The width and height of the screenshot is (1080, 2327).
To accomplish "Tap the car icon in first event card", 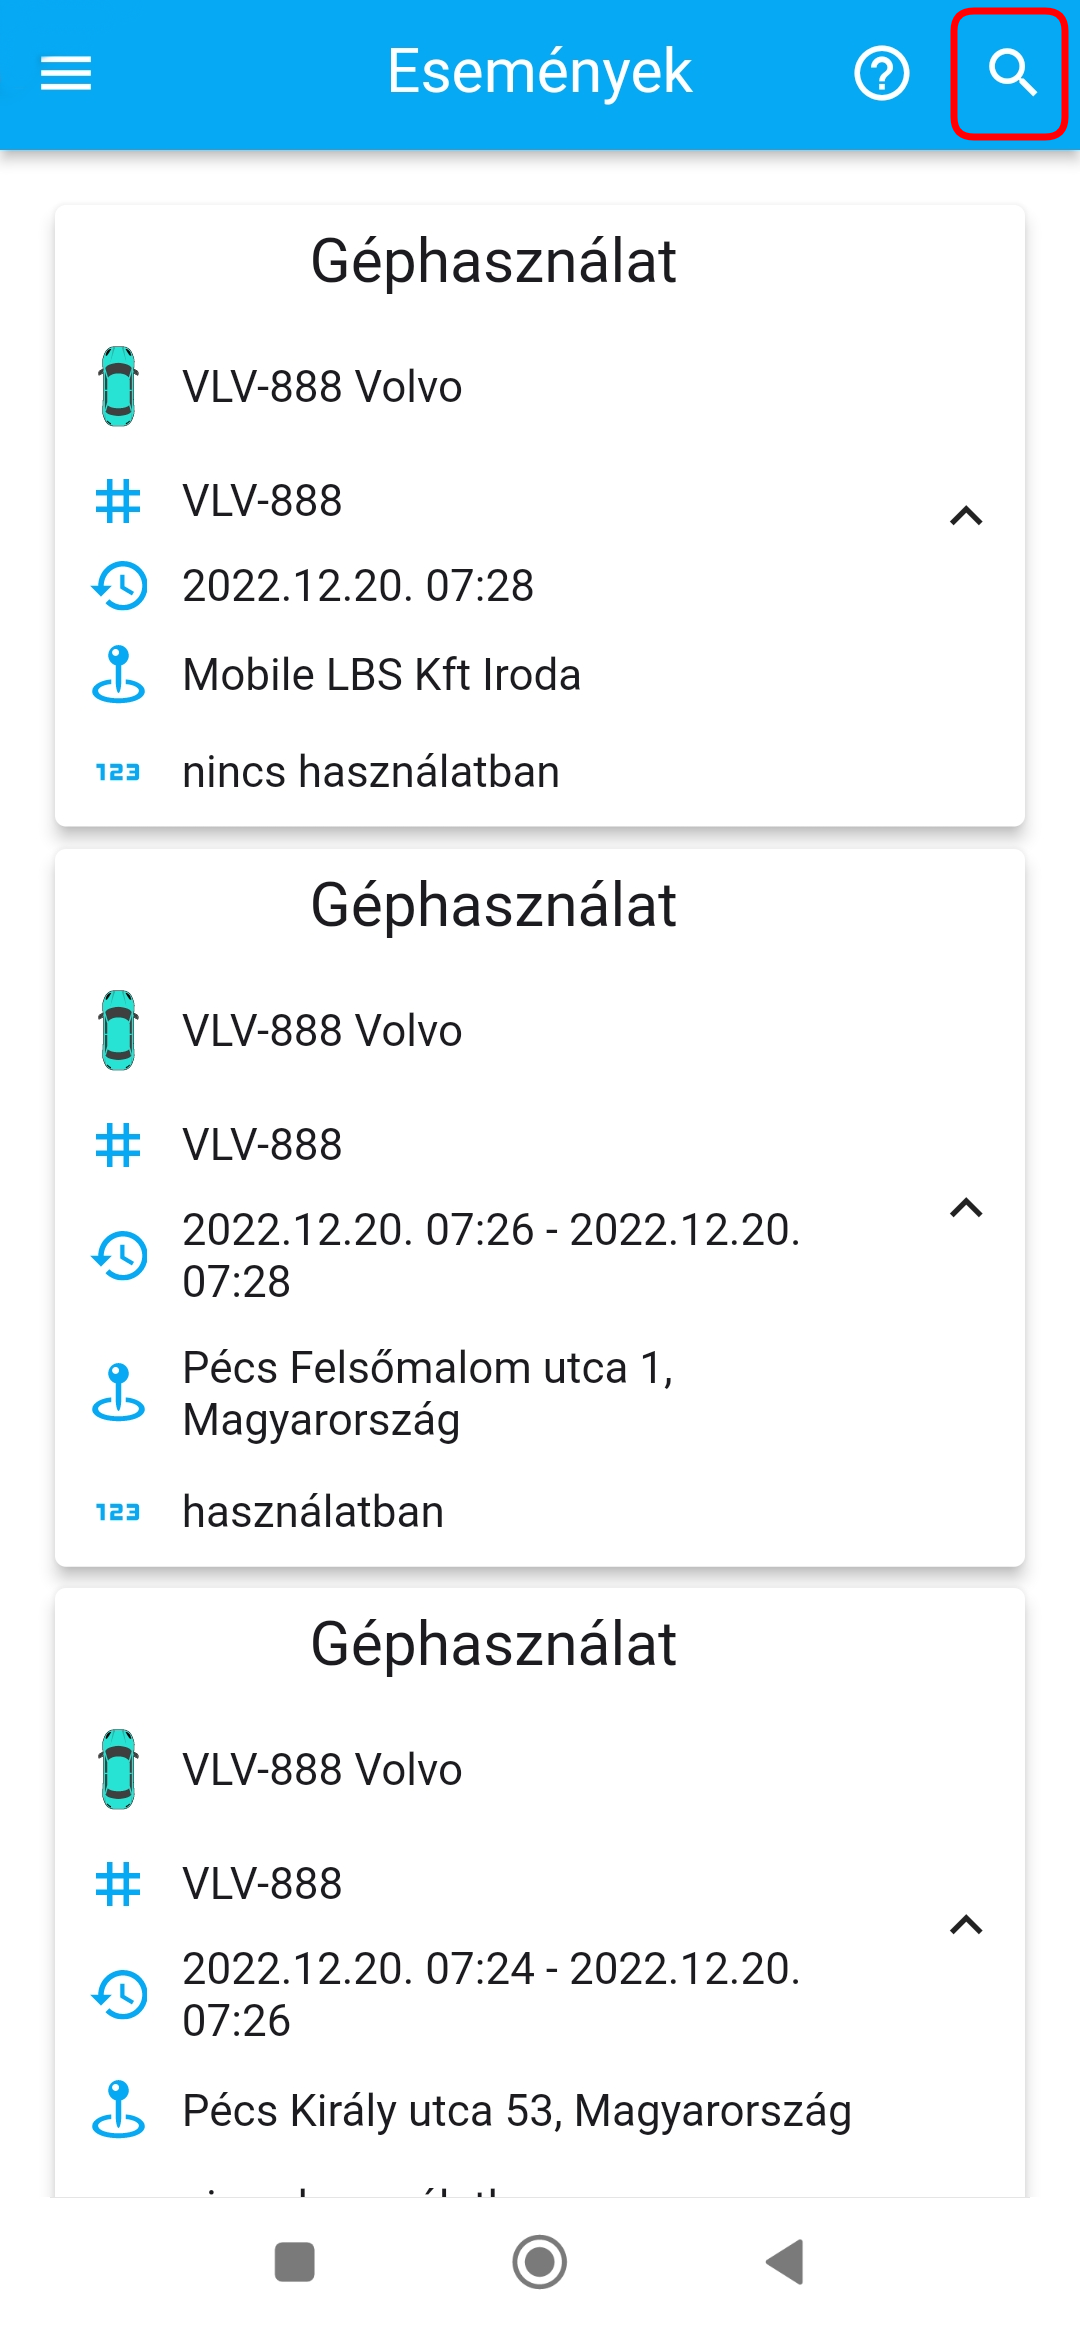I will [119, 387].
